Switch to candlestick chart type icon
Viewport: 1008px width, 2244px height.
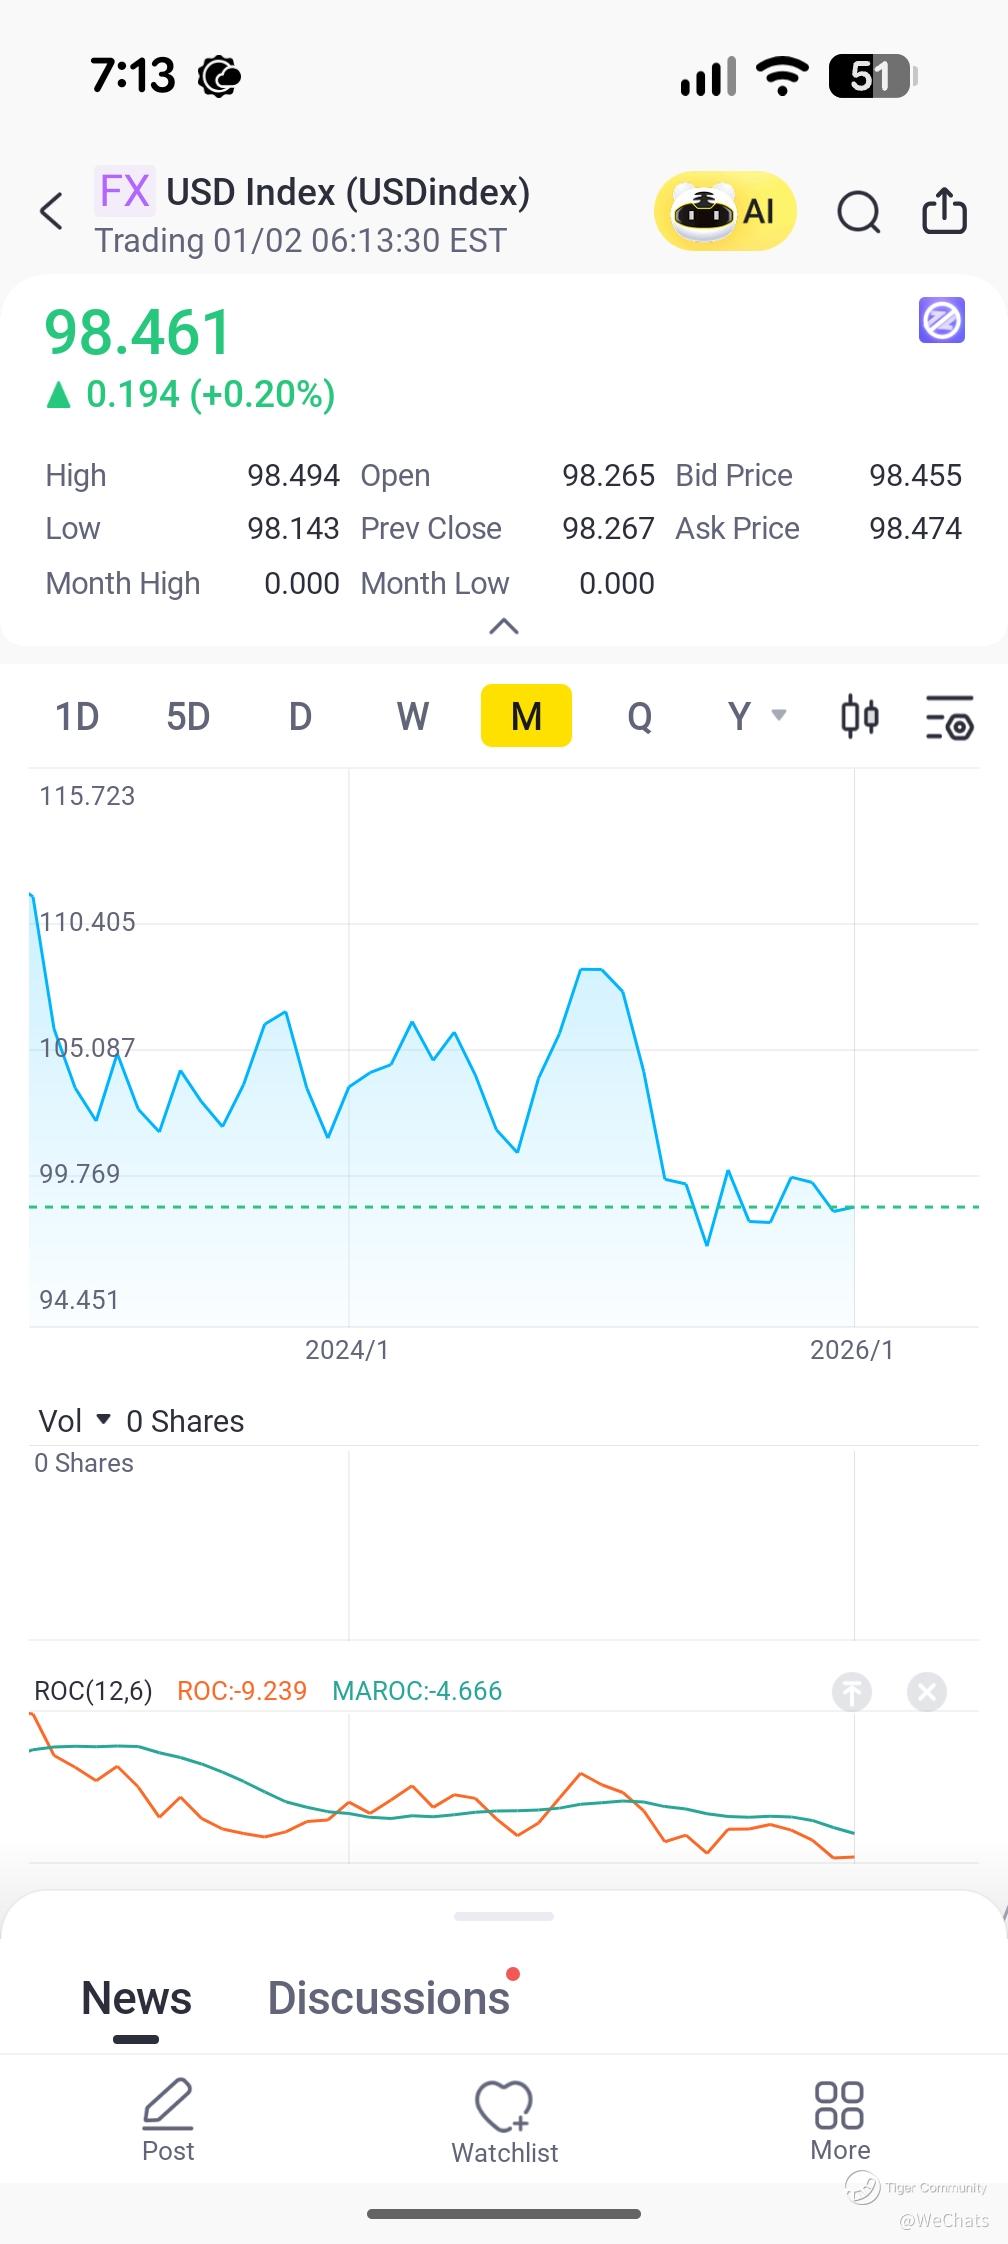(x=859, y=717)
